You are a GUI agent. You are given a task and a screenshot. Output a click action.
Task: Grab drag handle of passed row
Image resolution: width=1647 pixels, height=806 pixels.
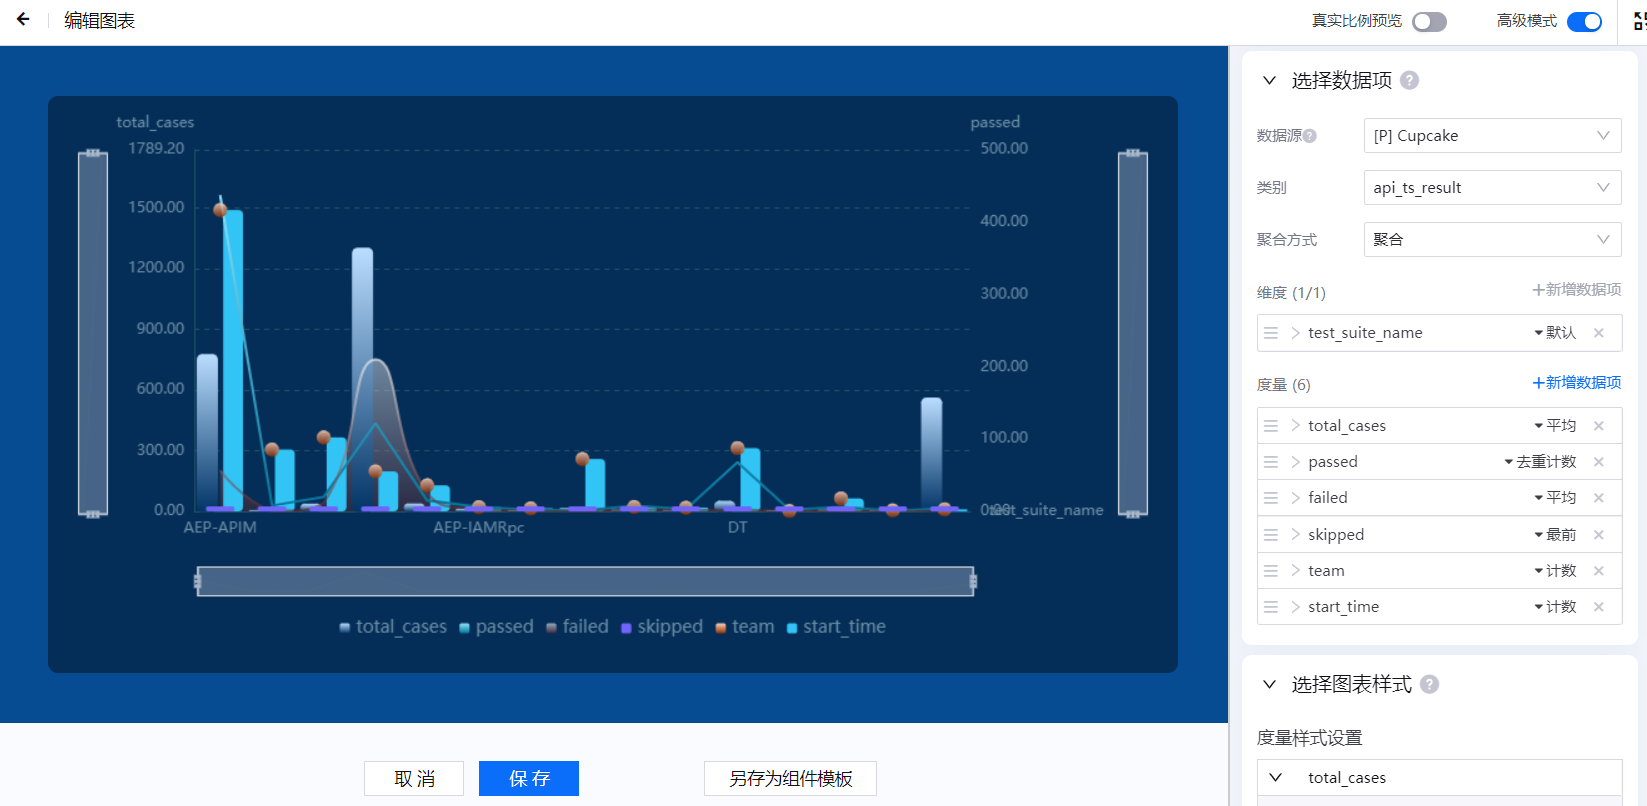(x=1271, y=462)
